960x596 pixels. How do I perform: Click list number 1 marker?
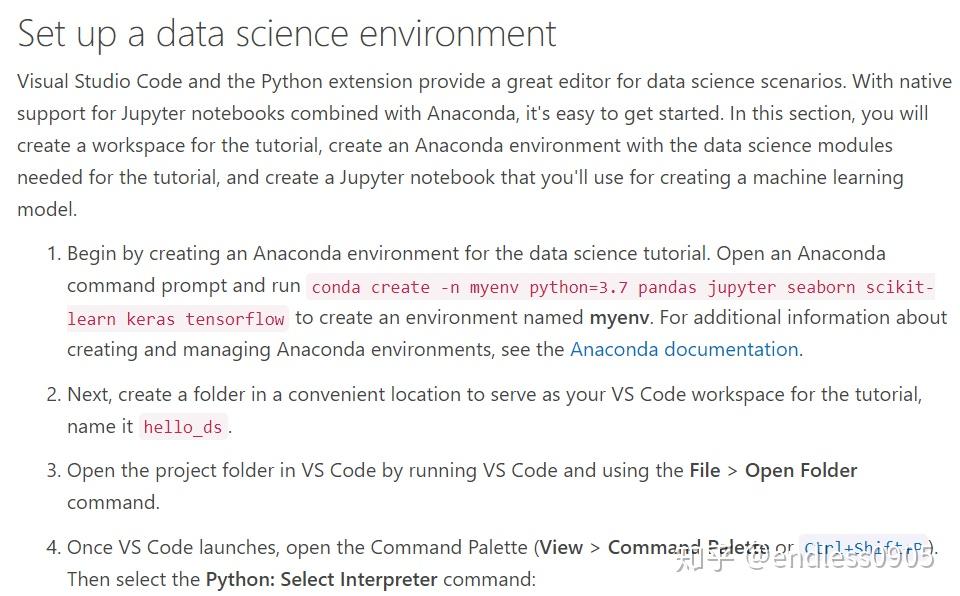[53, 254]
